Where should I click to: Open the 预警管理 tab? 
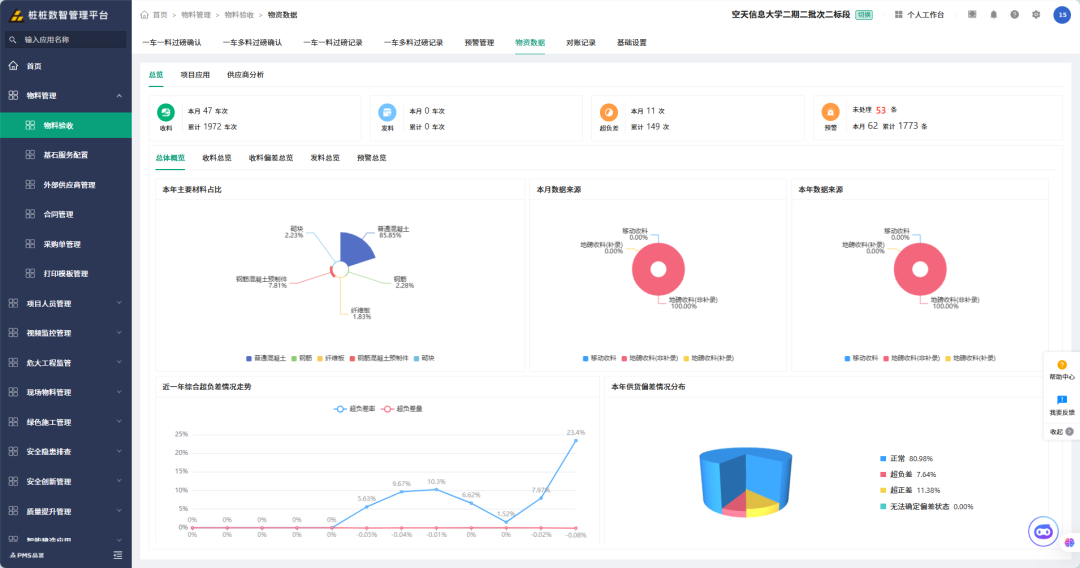(479, 43)
